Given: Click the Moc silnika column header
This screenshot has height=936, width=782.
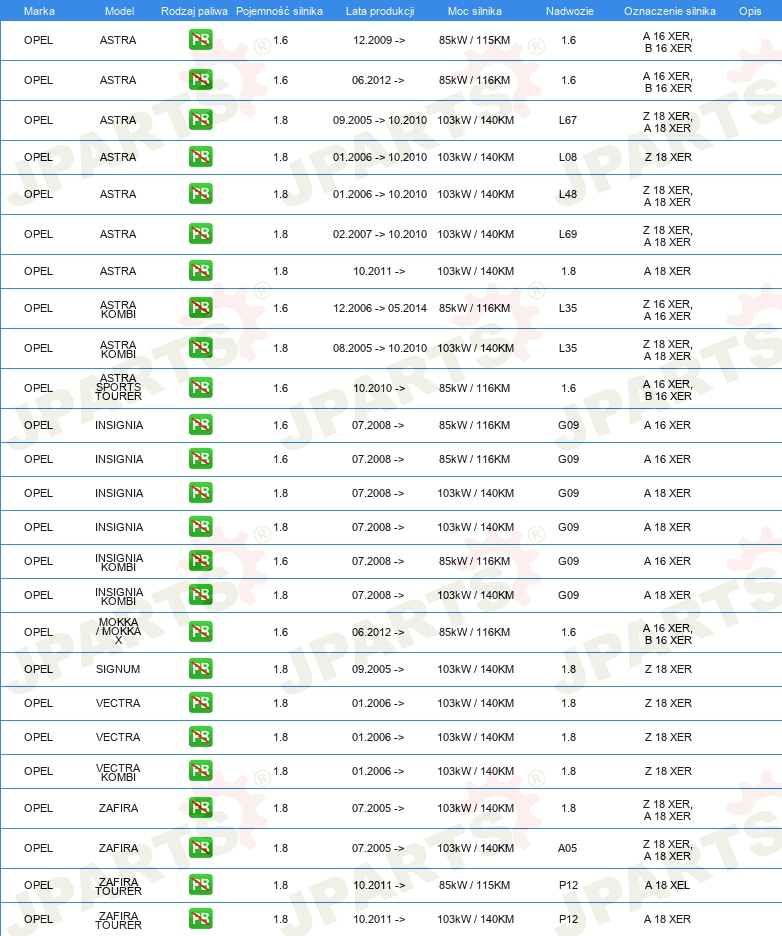Looking at the screenshot, I should [475, 11].
